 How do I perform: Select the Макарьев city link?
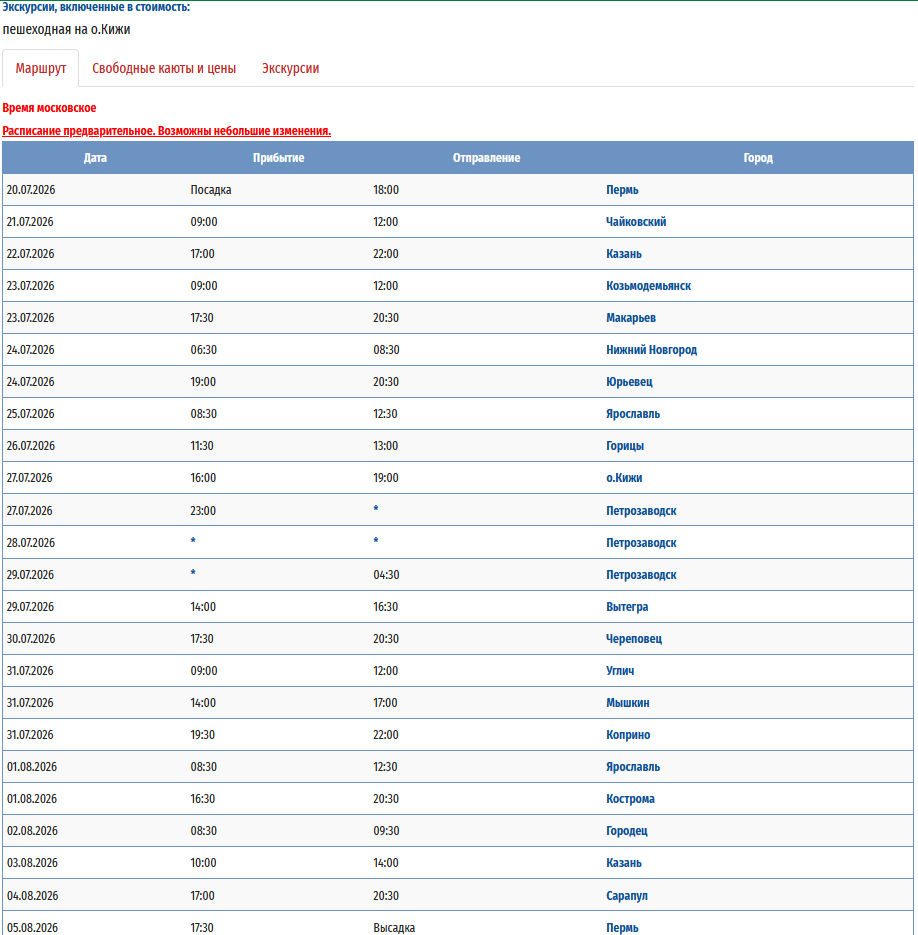[x=631, y=318]
